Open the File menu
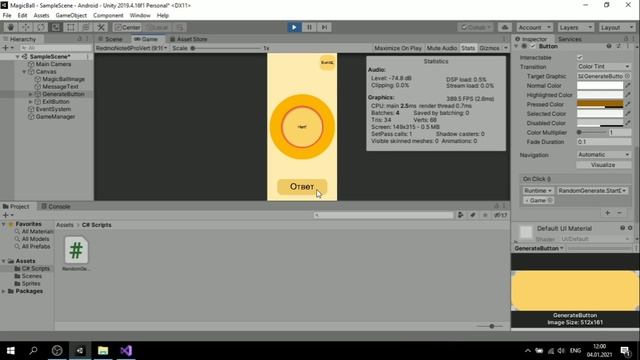Screen dimensions: 640x360 pyautogui.click(x=7, y=16)
